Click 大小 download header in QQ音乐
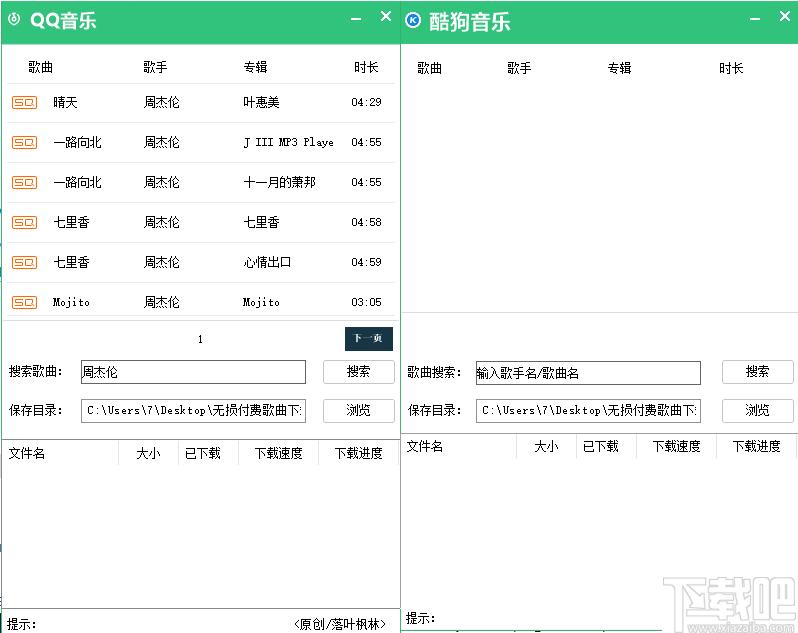 point(148,453)
